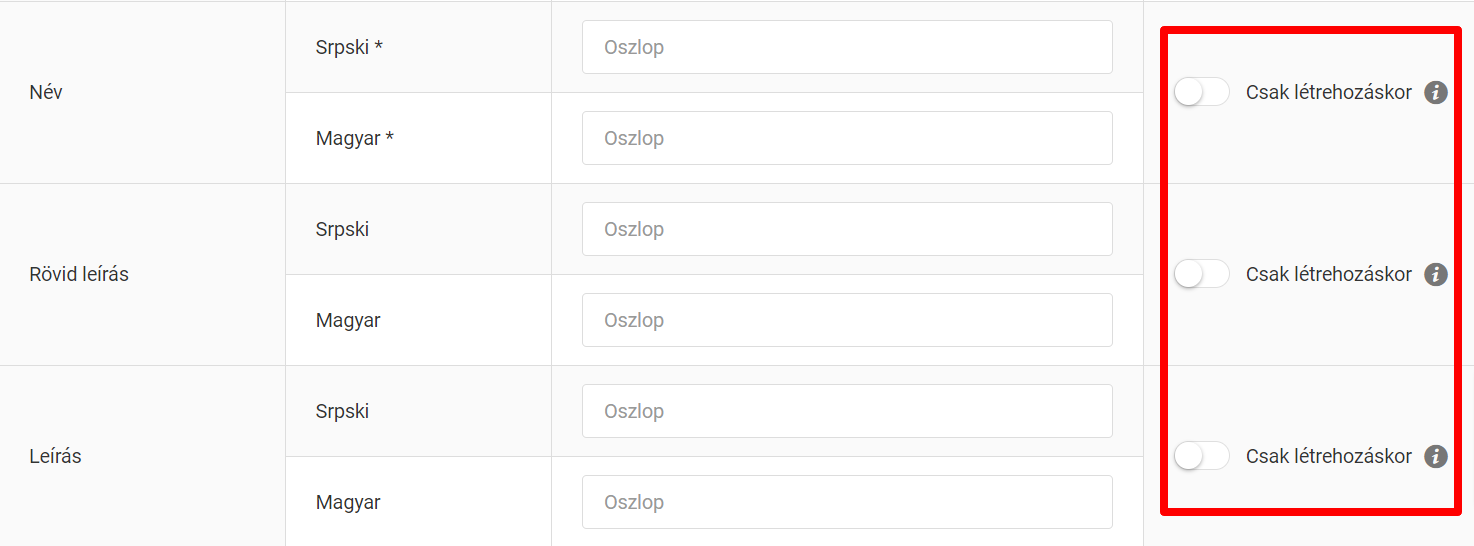Click info icon in the Rövid leírás row
Image resolution: width=1474 pixels, height=546 pixels.
(x=1436, y=275)
